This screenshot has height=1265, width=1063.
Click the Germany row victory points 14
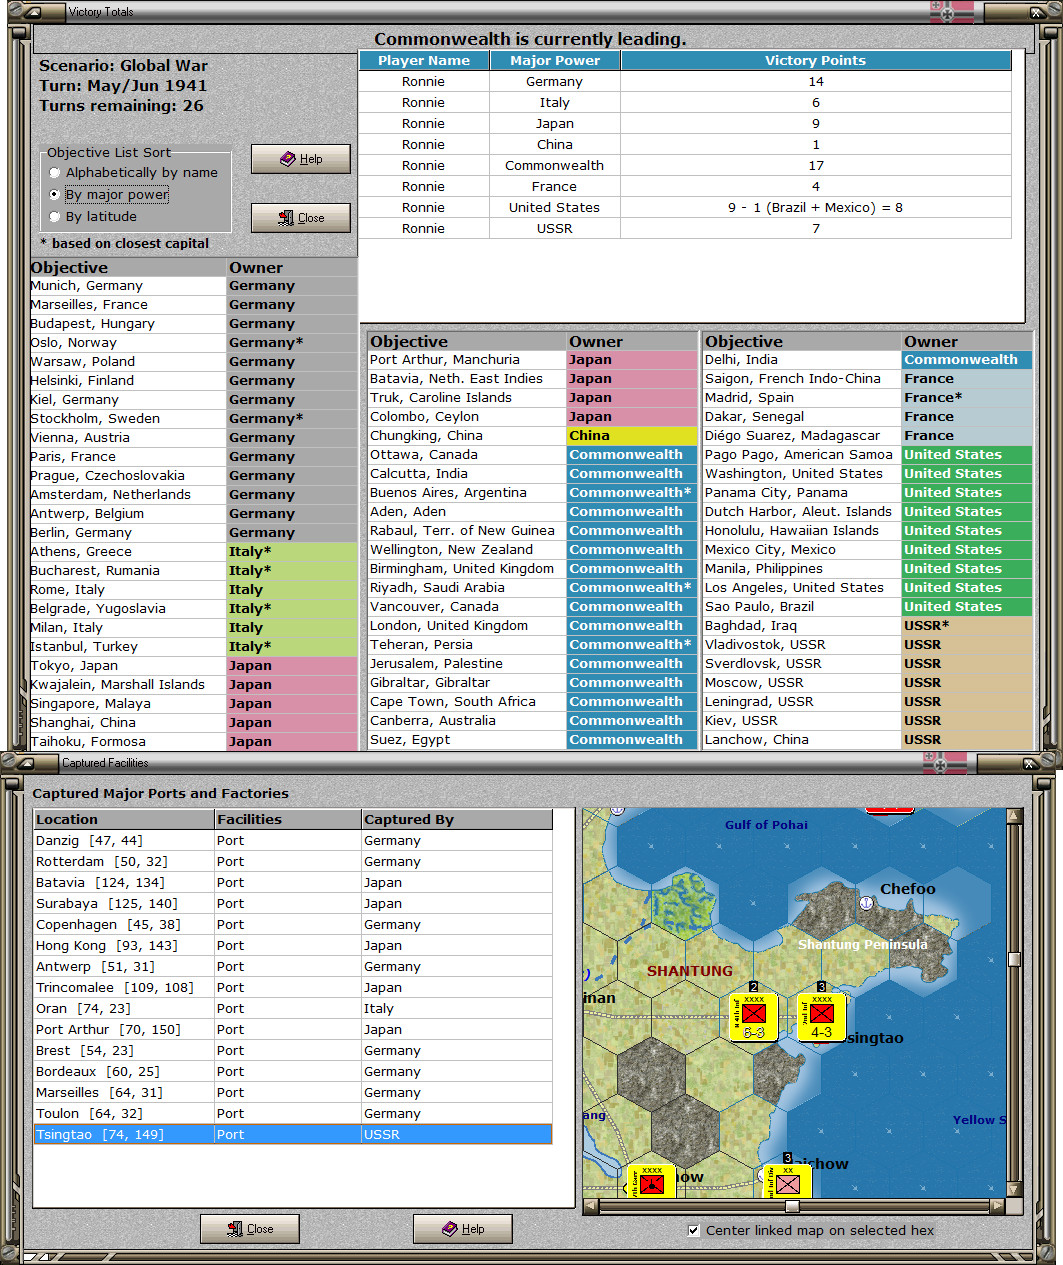[816, 82]
